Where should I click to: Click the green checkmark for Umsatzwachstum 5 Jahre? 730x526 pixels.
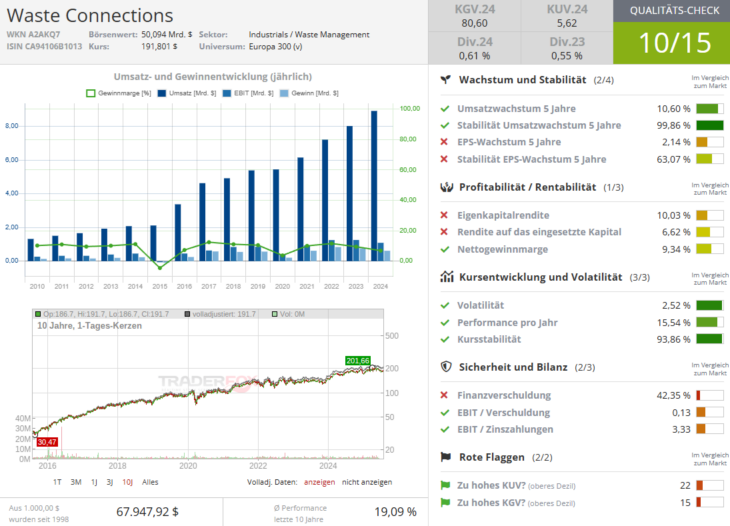(445, 109)
